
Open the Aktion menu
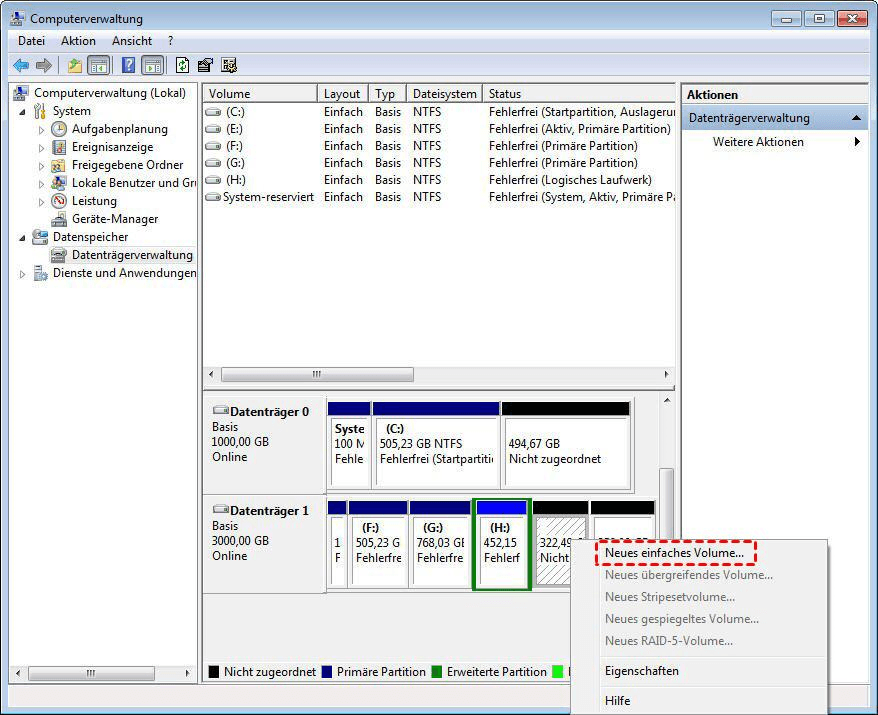click(x=78, y=41)
